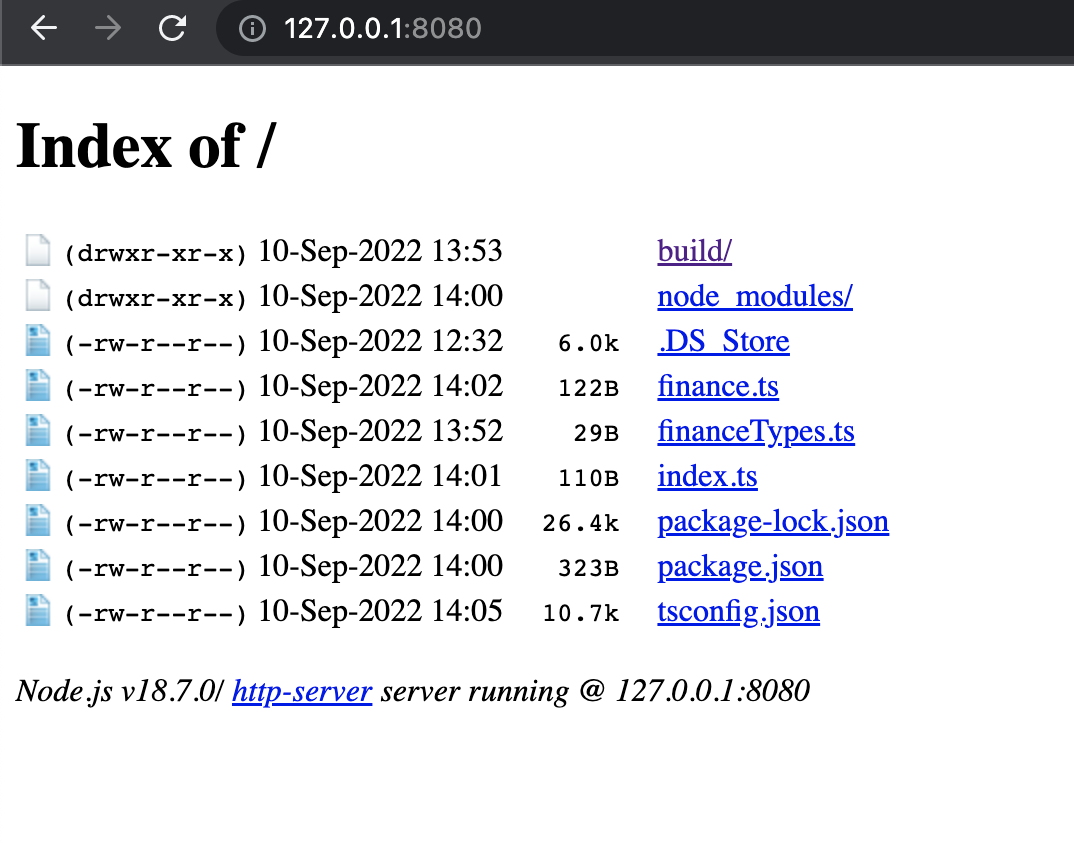Click the file icon beside .DS_Store
The width and height of the screenshot is (1074, 844).
click(36, 341)
